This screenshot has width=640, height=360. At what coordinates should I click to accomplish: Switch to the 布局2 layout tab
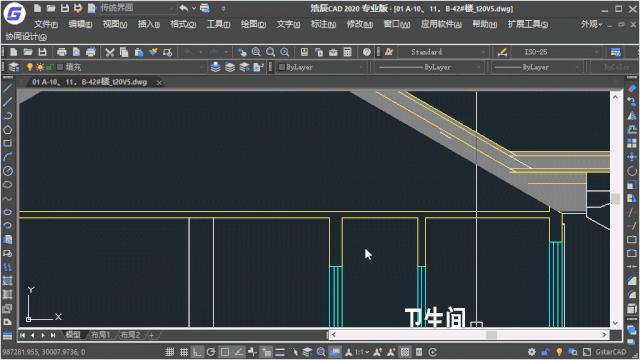pos(130,335)
